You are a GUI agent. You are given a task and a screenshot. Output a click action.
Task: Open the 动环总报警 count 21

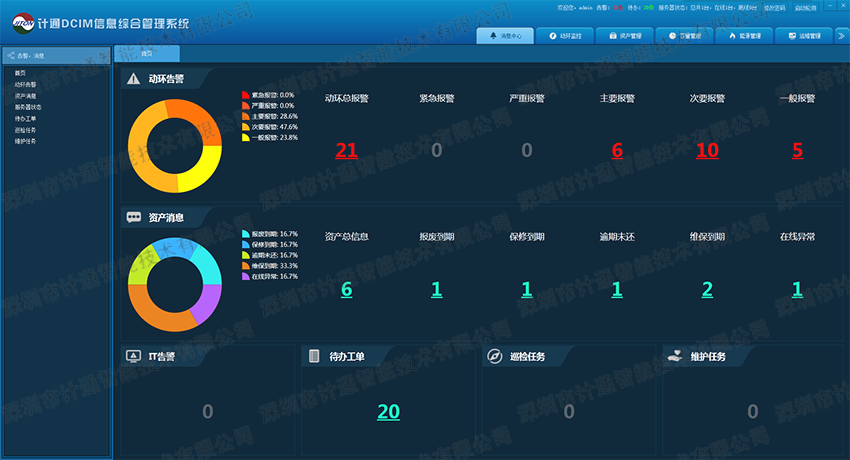coord(346,151)
